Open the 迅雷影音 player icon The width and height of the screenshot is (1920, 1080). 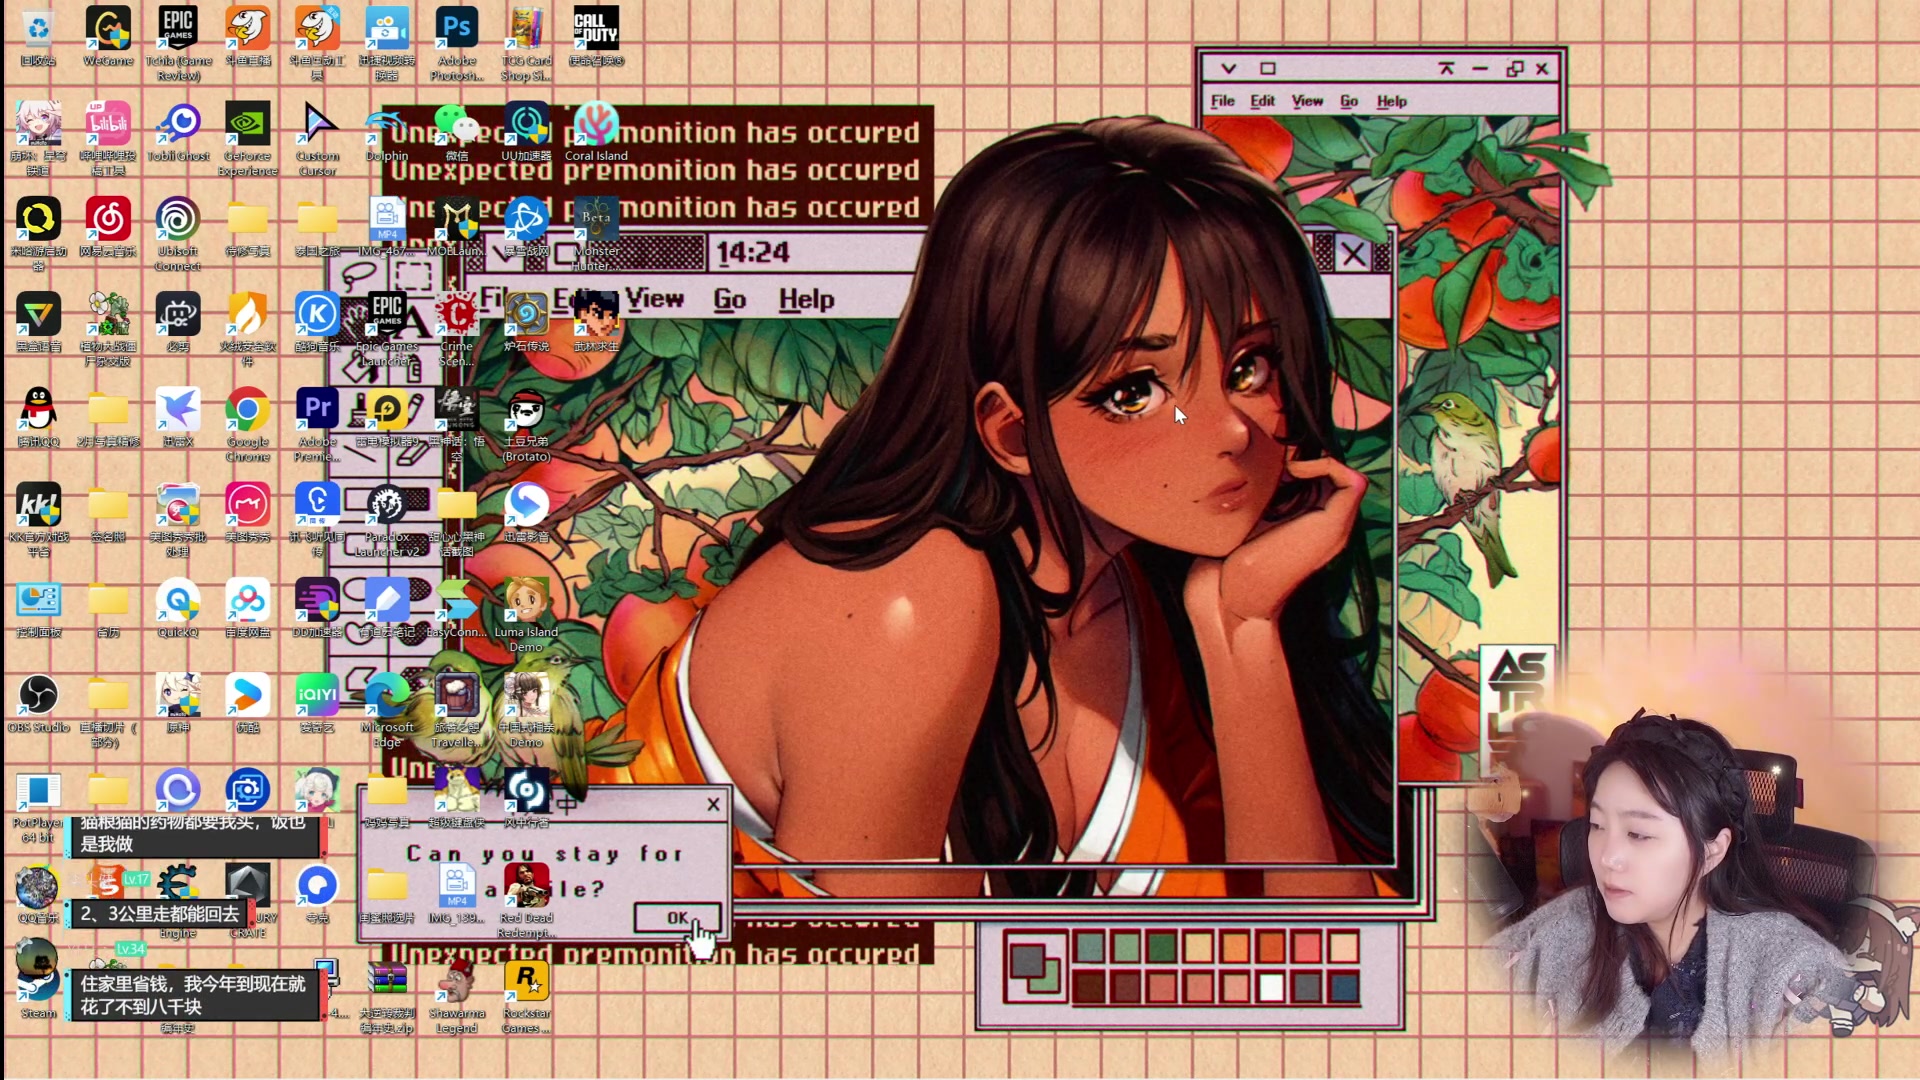pos(526,513)
